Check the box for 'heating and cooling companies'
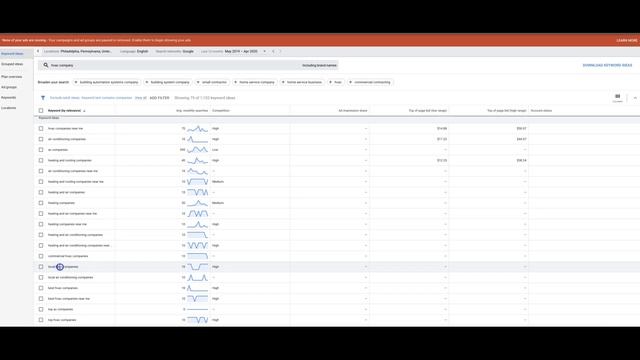This screenshot has width=640, height=360. click(x=41, y=160)
